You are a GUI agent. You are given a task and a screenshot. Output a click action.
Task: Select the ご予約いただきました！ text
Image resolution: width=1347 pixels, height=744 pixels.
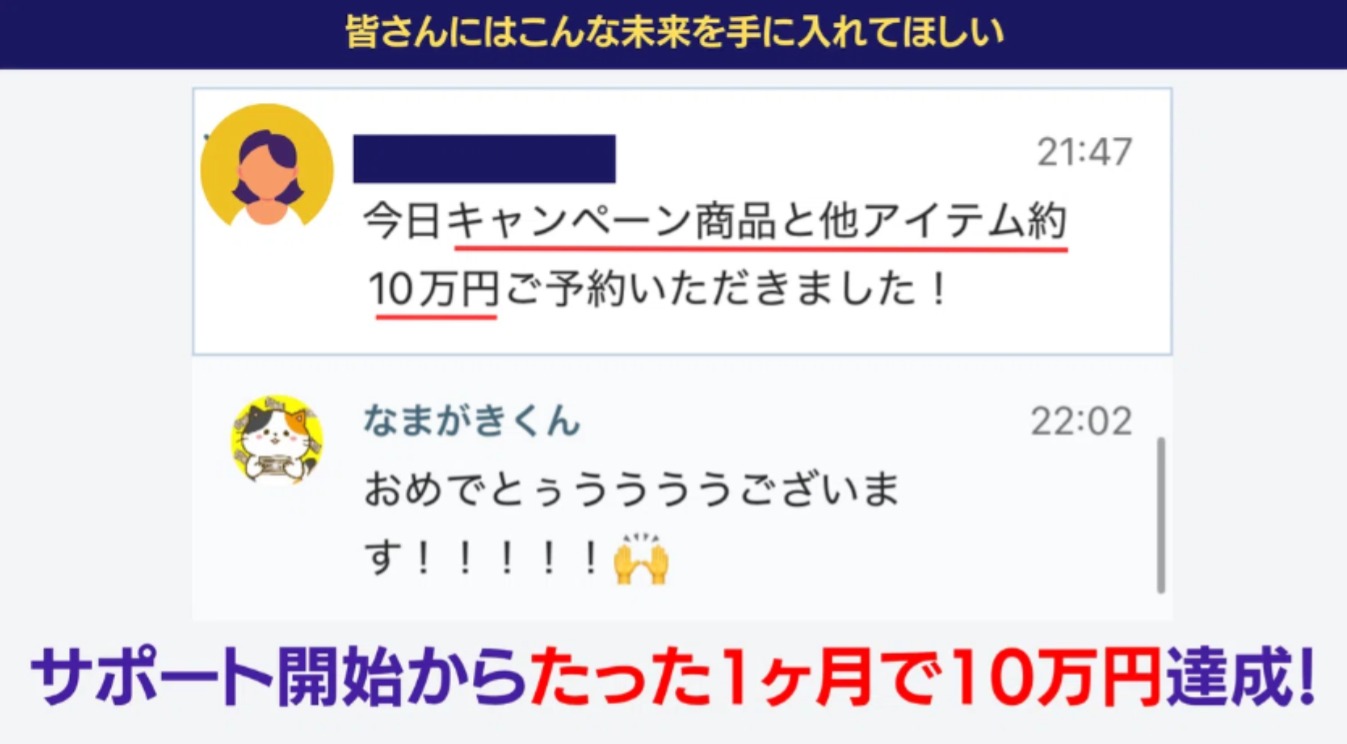pos(723,290)
